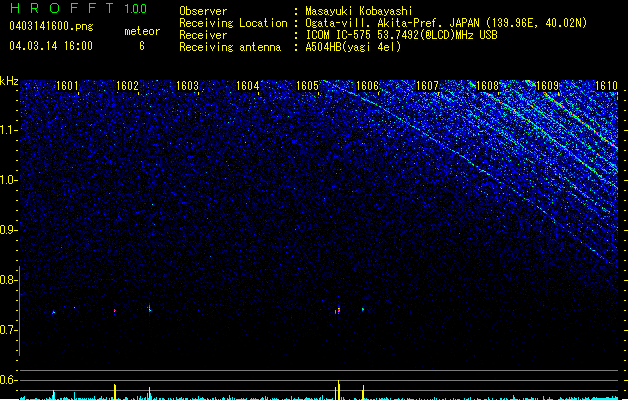The image size is (629, 400).
Task: Click the date stamp 04.03.14 16:00
Action: (x=51, y=46)
